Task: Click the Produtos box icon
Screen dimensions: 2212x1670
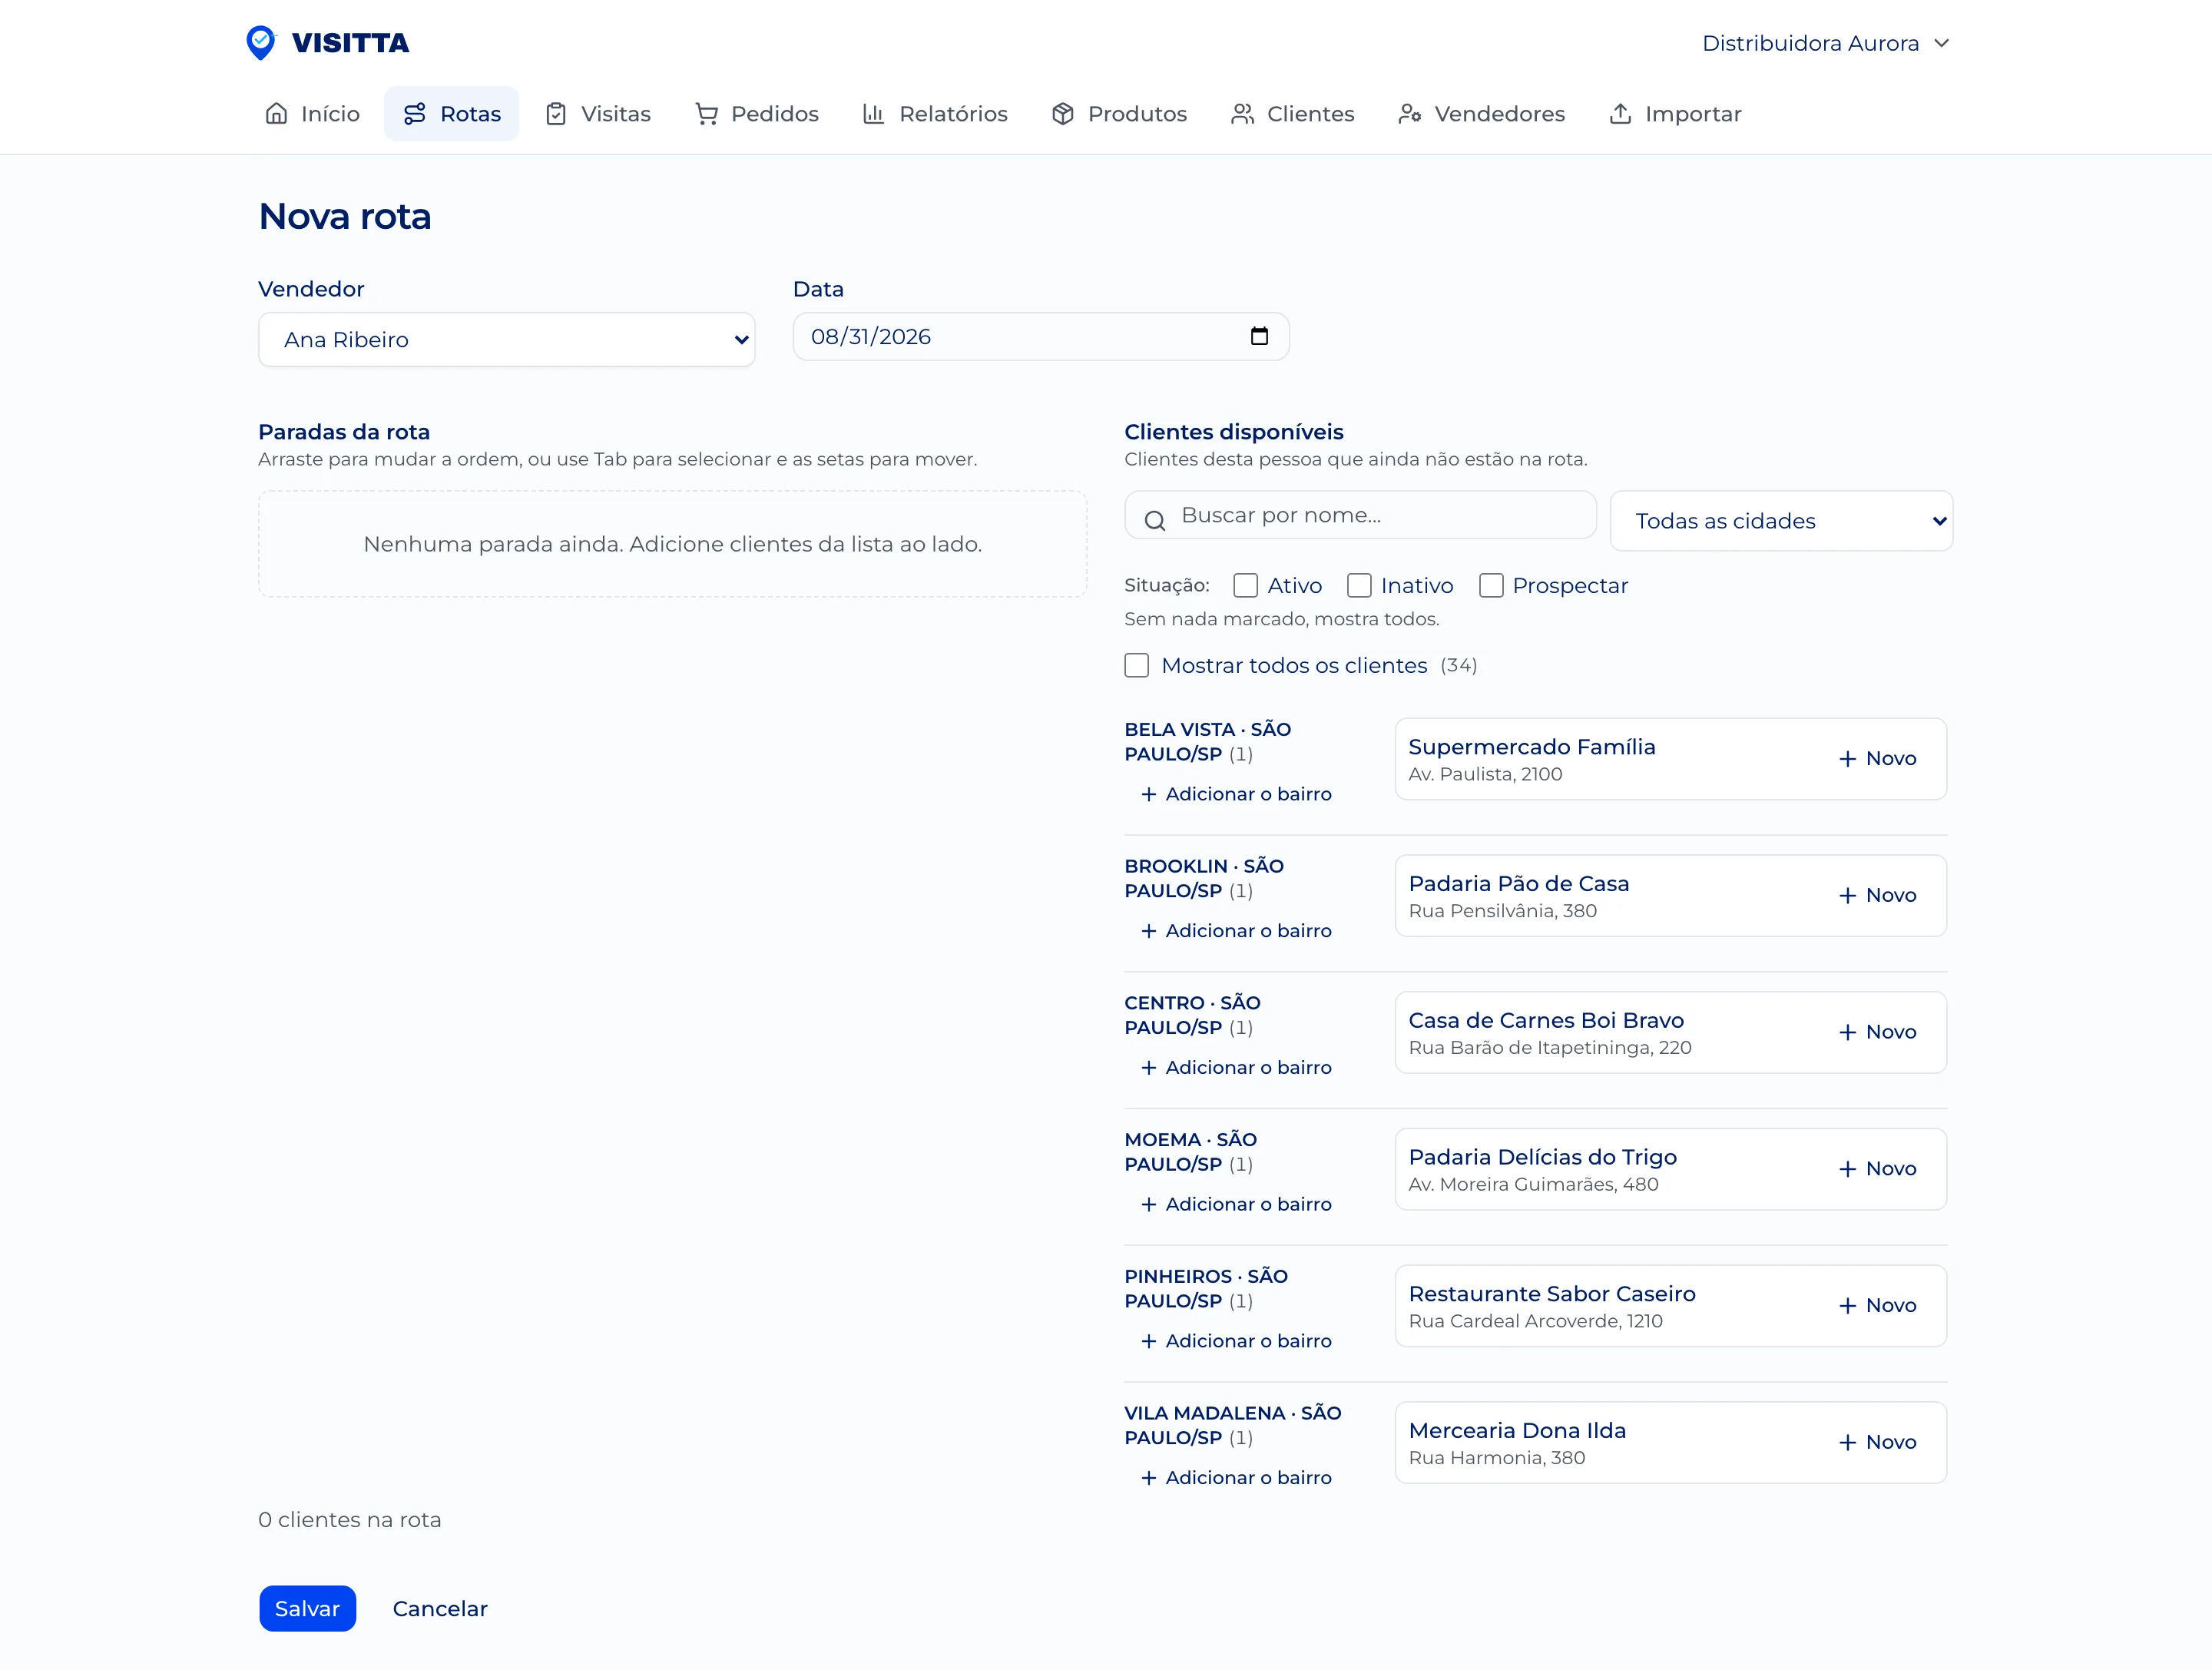Action: (1063, 114)
